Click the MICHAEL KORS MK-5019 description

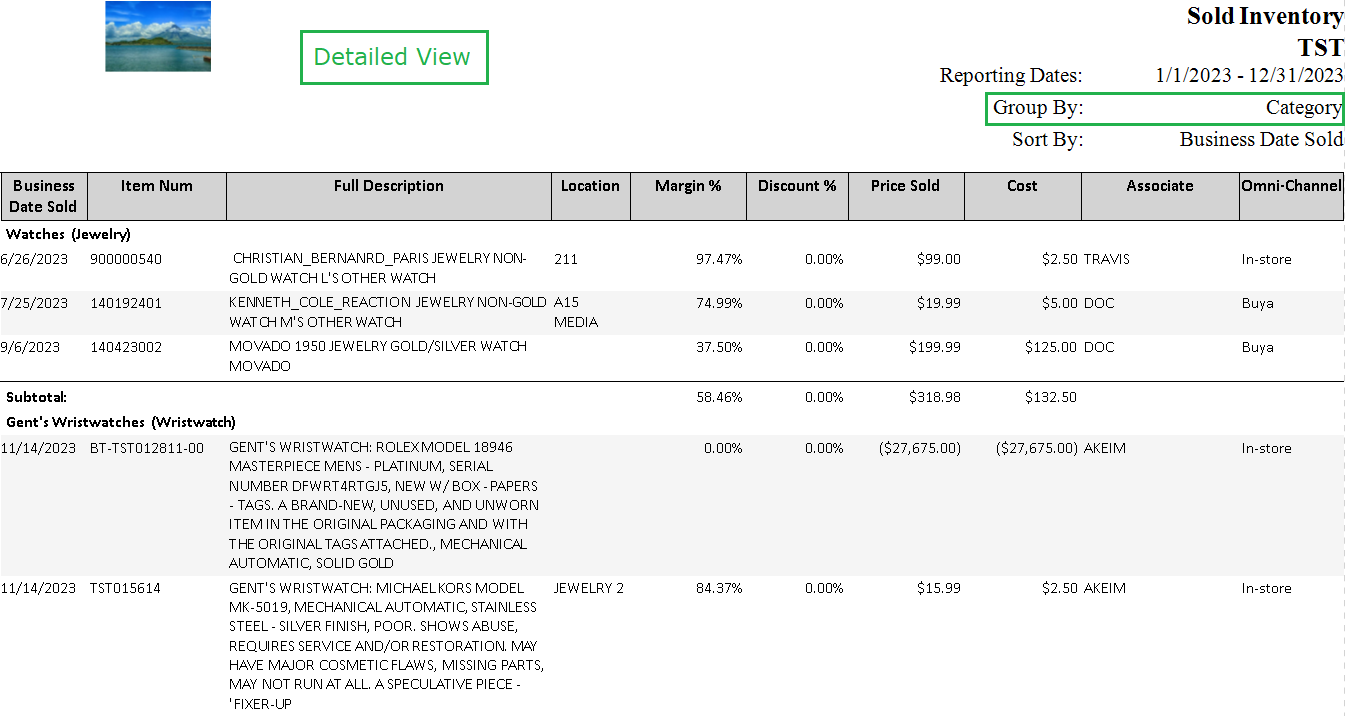[x=386, y=645]
